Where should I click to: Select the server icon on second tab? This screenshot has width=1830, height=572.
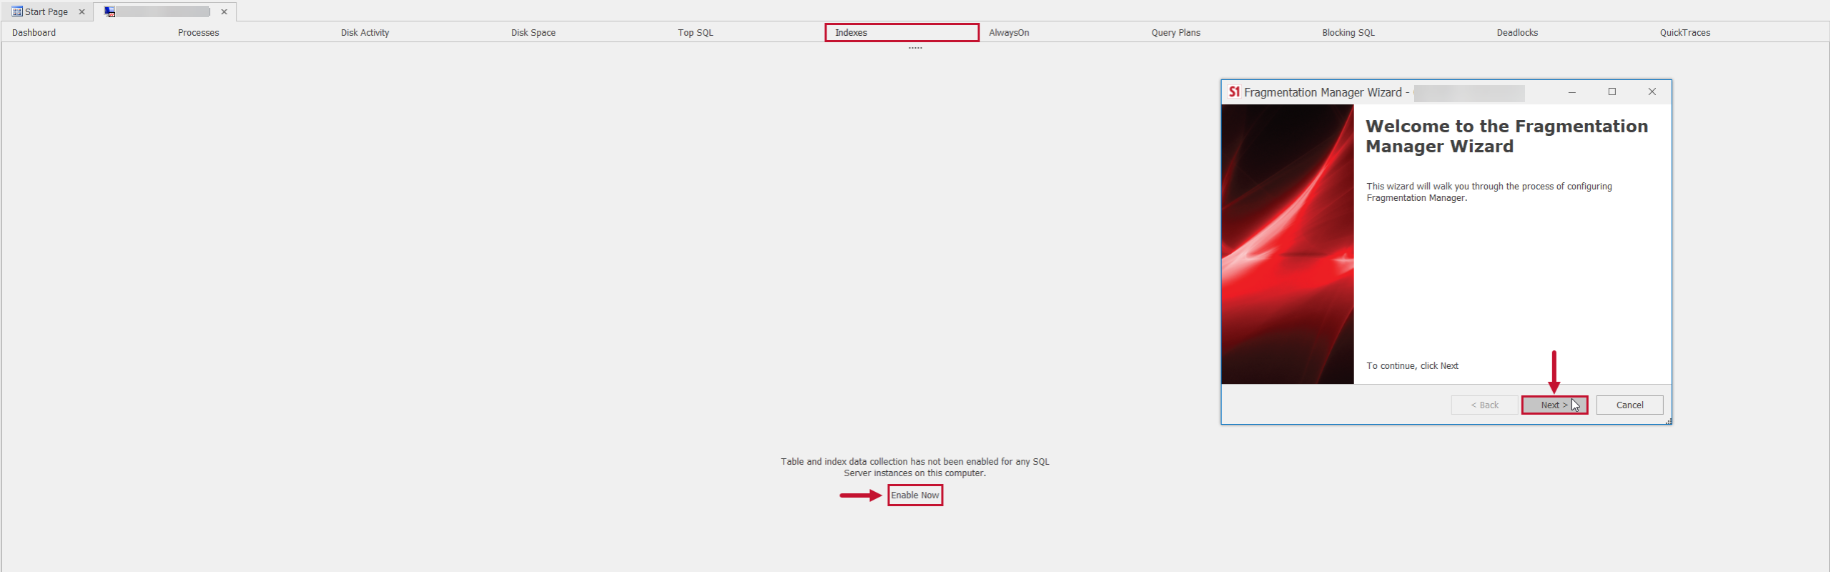coord(109,12)
